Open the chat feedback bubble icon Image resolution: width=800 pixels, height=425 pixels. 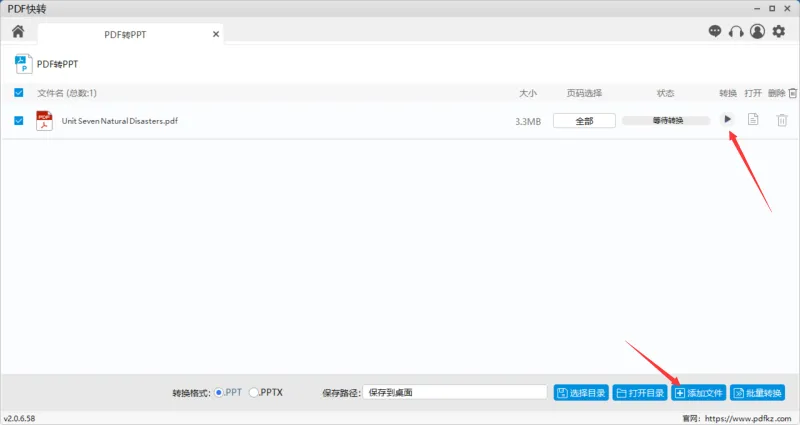tap(715, 32)
